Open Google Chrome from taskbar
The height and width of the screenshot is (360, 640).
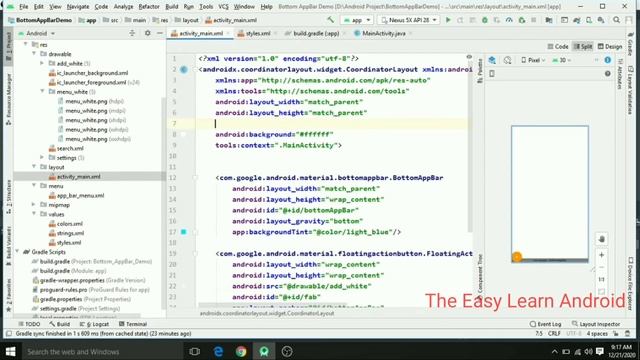pos(241,351)
